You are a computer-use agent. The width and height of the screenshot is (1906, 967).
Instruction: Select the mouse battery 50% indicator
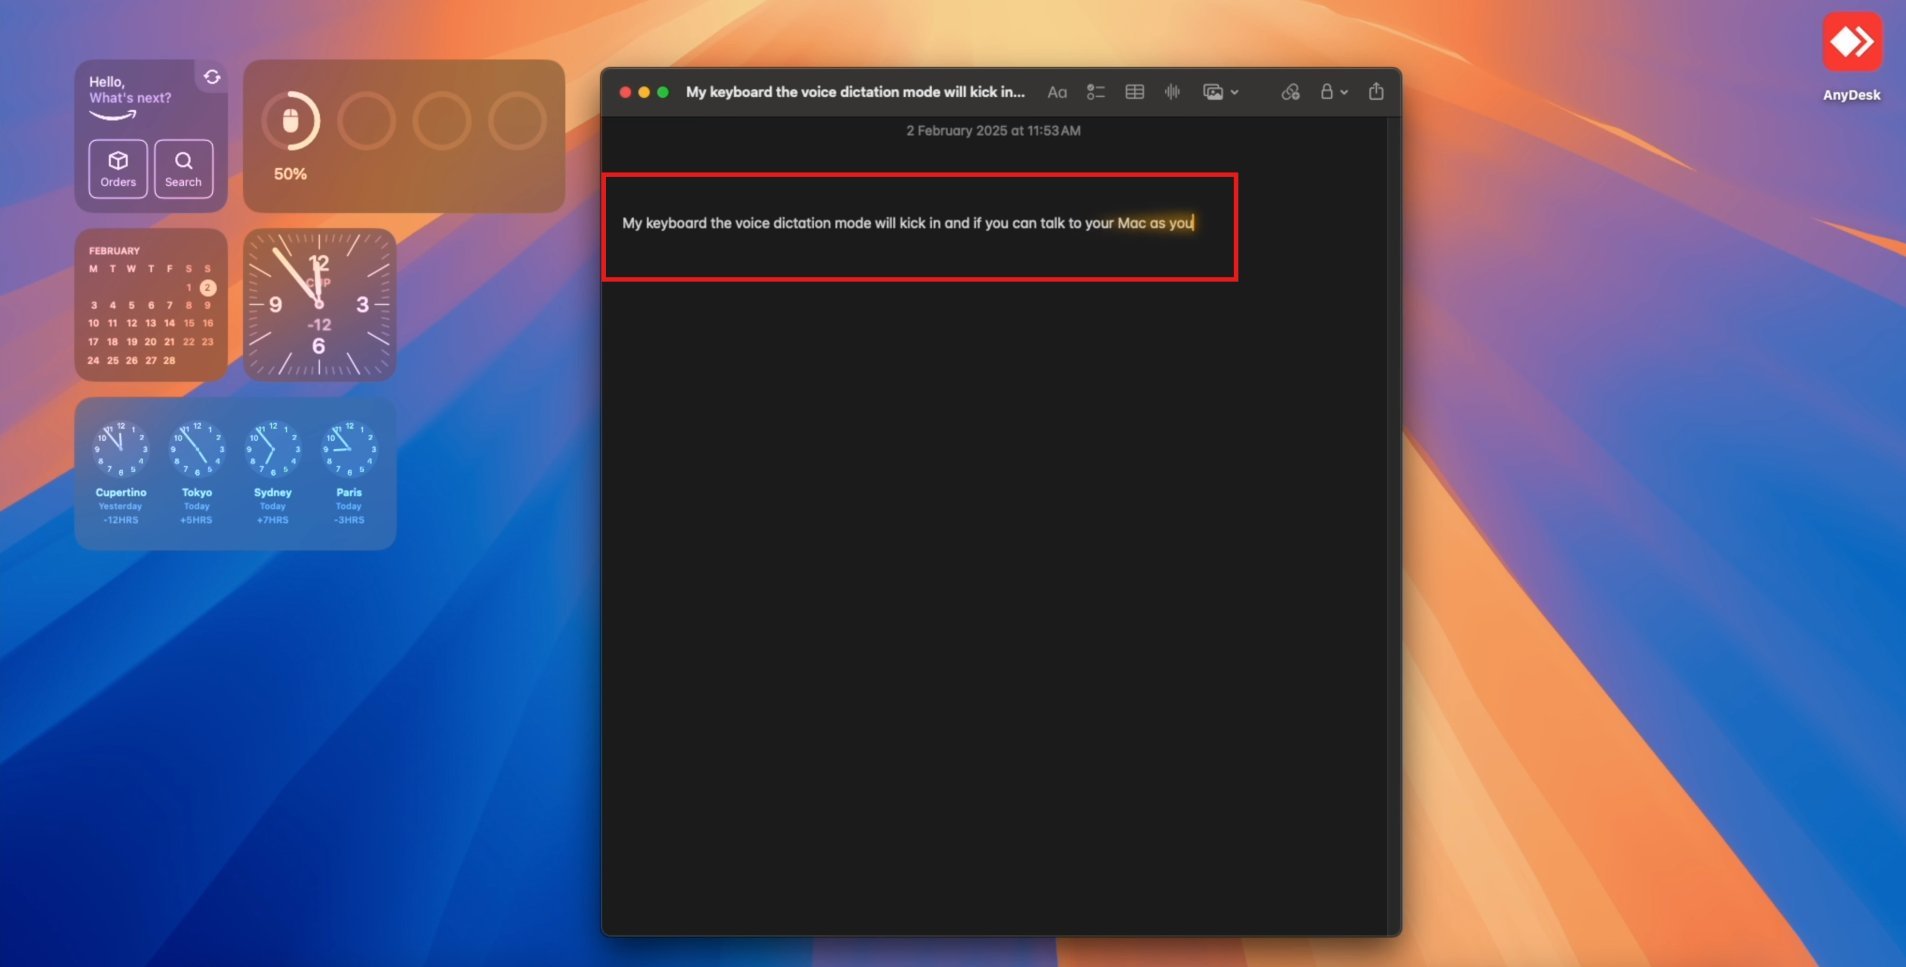(291, 135)
